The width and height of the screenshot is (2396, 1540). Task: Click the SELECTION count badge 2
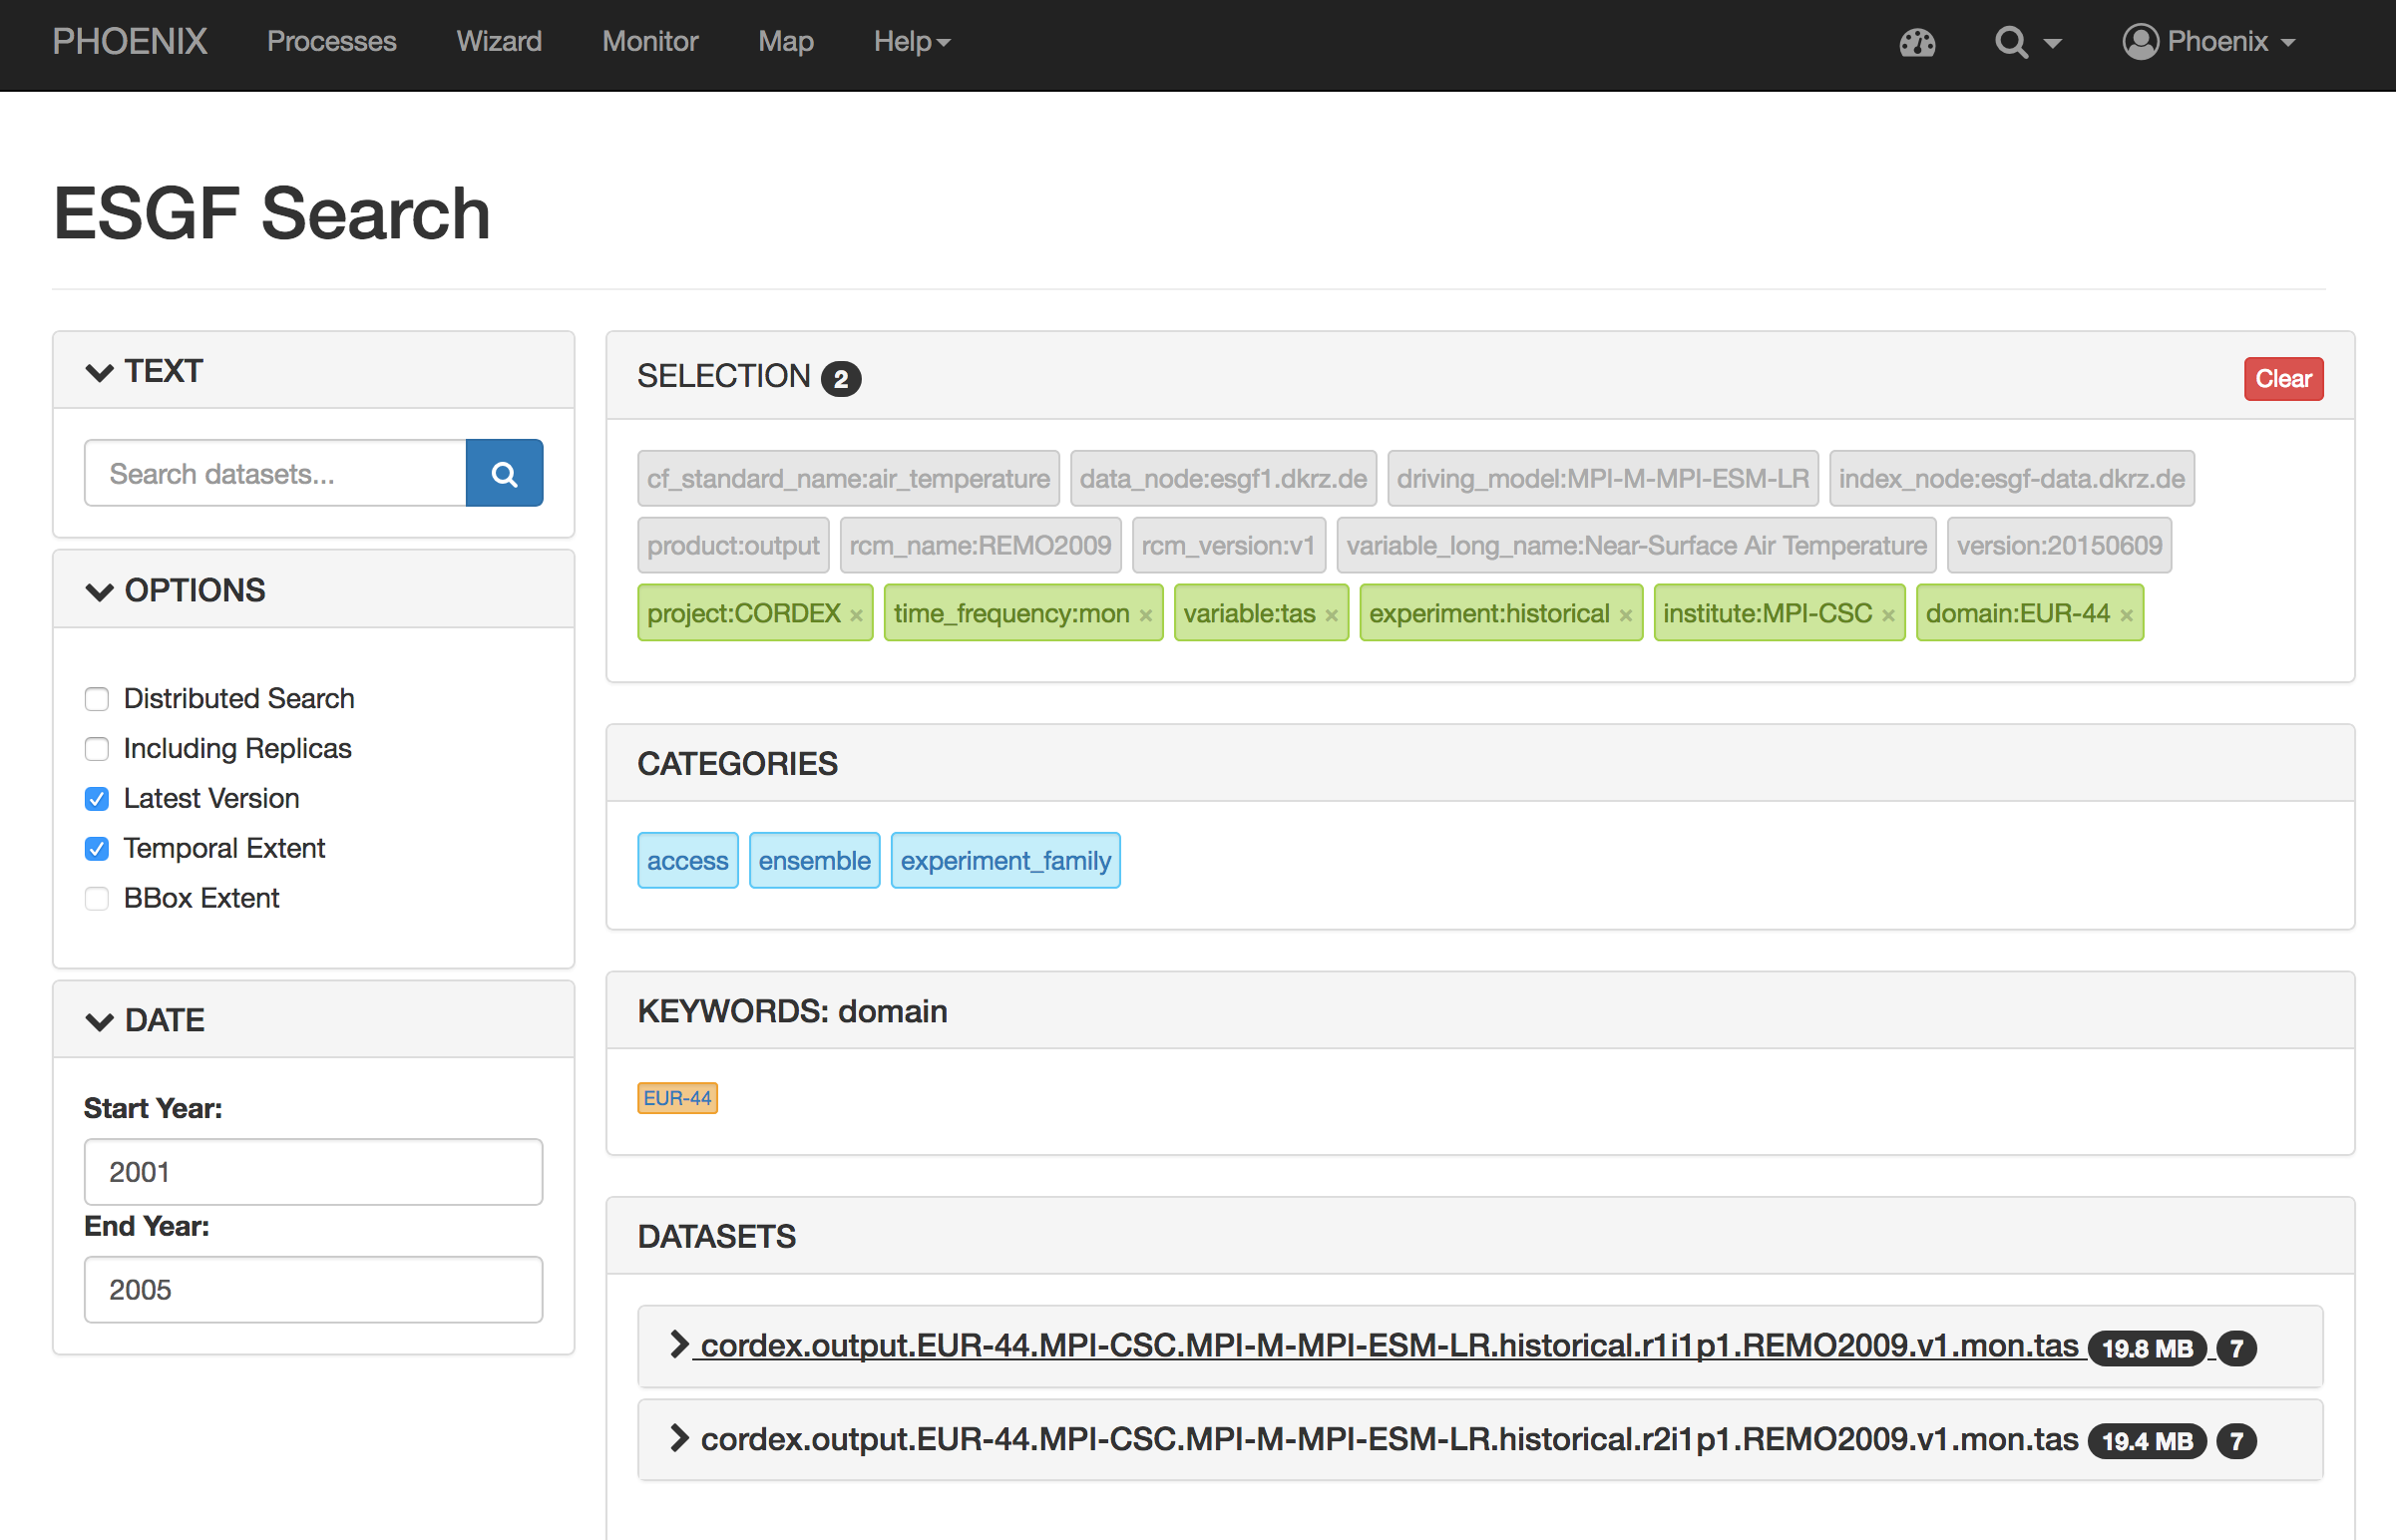click(x=841, y=379)
